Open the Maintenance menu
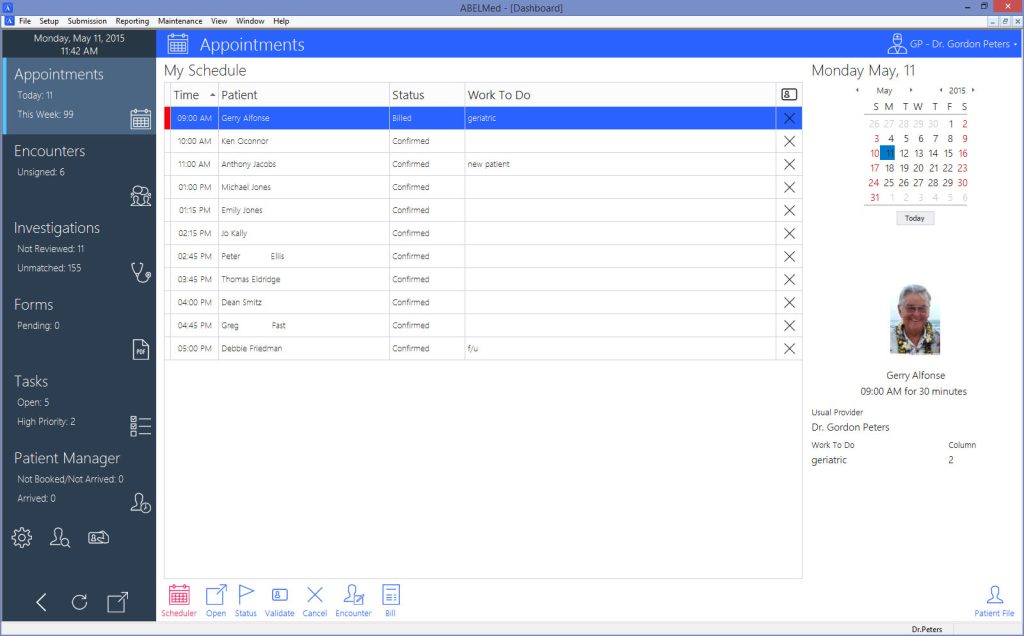 point(180,20)
